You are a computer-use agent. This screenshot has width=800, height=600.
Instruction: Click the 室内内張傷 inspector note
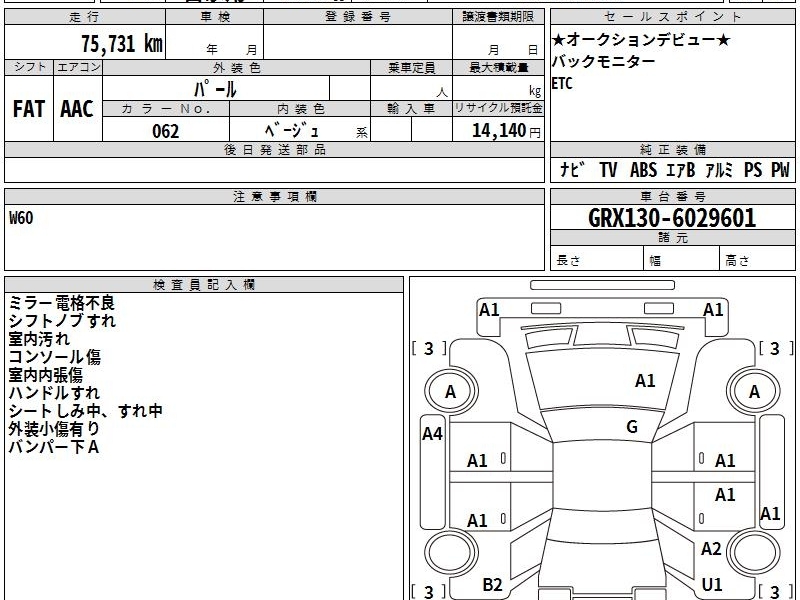point(45,375)
